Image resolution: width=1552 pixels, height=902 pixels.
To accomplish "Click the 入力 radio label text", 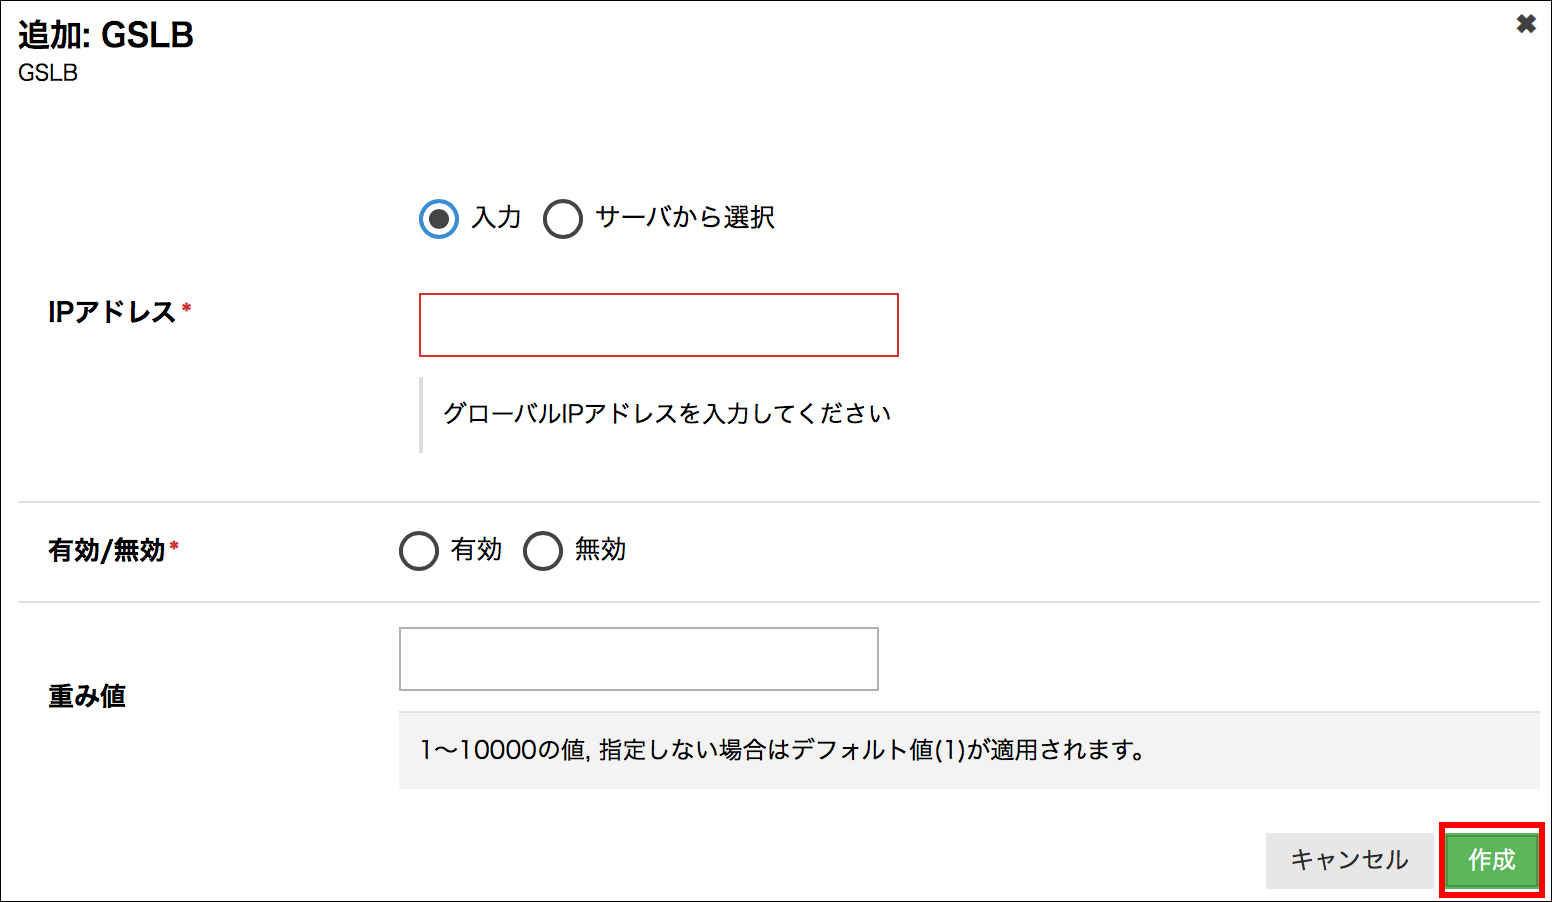I will [x=497, y=217].
